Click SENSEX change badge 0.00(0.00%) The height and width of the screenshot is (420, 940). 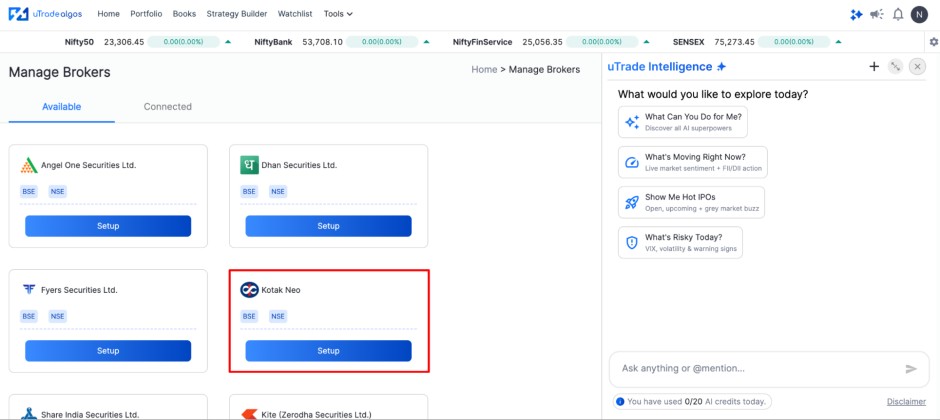794,42
